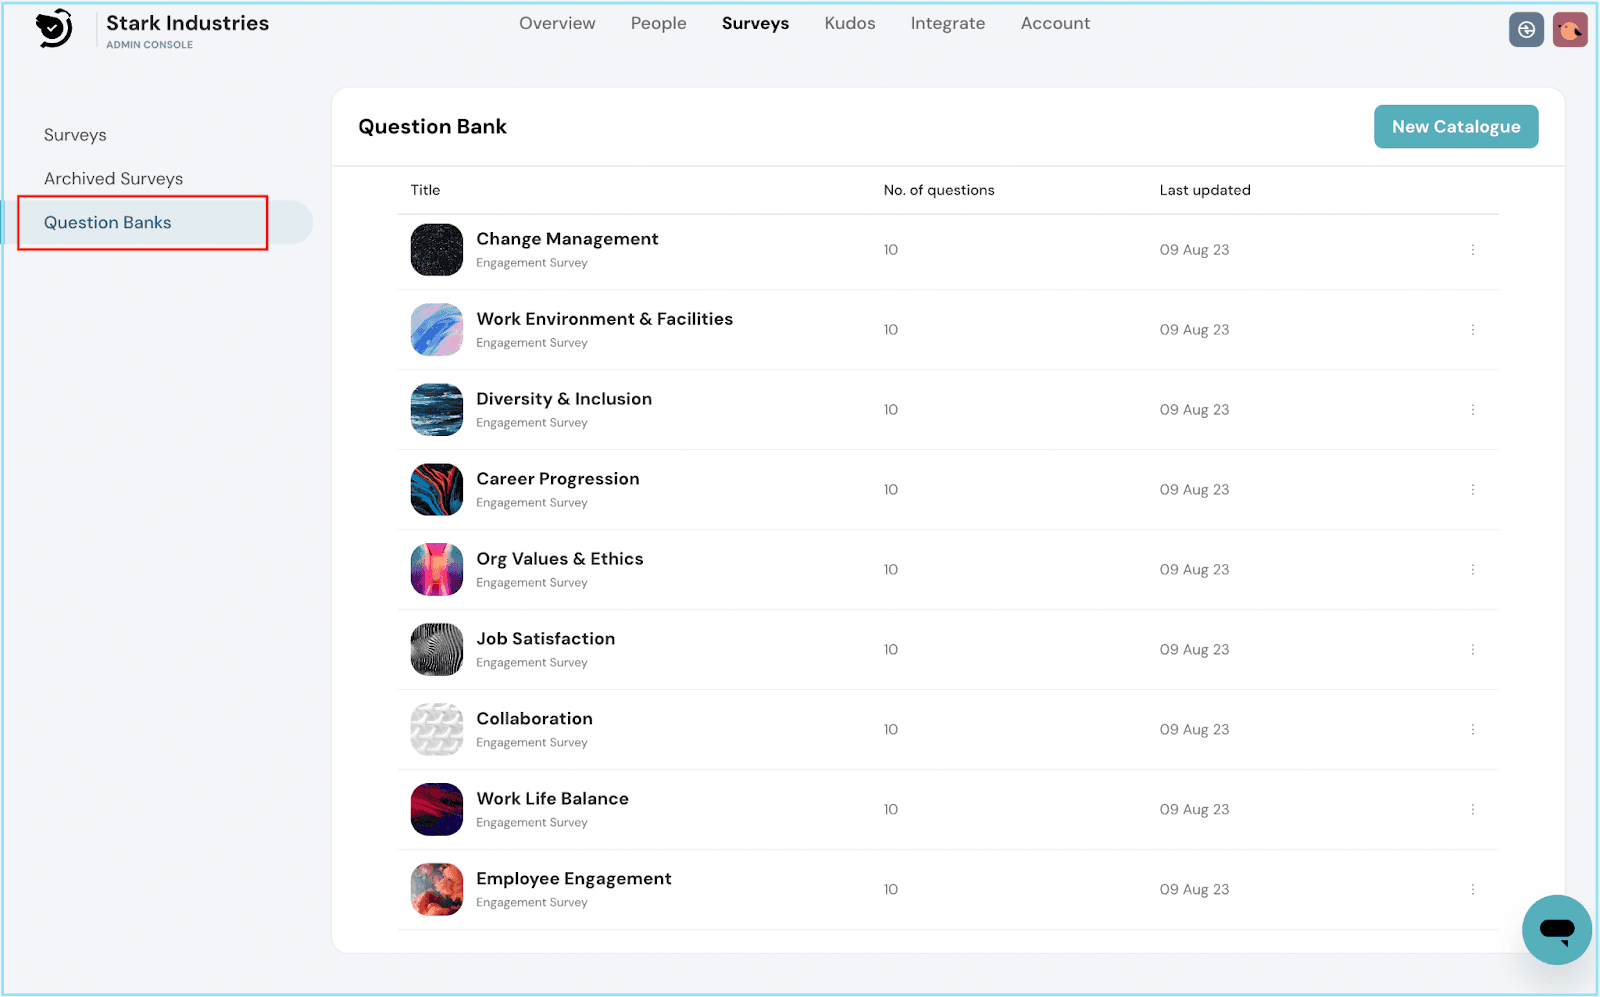Screen dimensions: 1600x997
Task: Click the Org Values & Ethics catalogue image
Action: (x=437, y=570)
